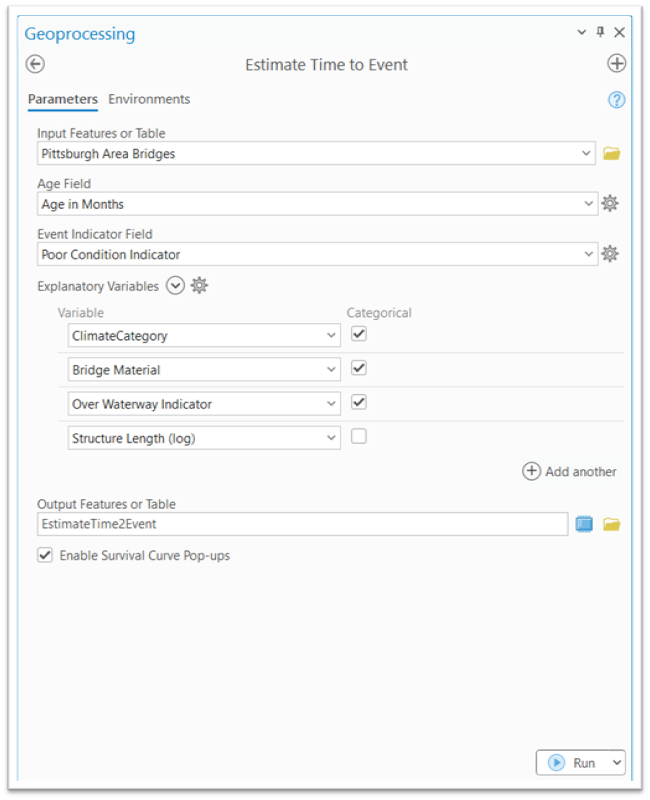Click the Event Indicator Field gear icon
This screenshot has height=800, width=650.
pos(610,254)
